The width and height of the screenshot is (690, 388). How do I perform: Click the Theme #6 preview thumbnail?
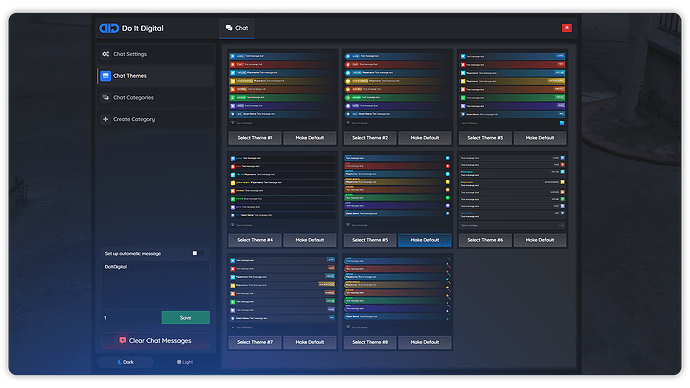(513, 191)
